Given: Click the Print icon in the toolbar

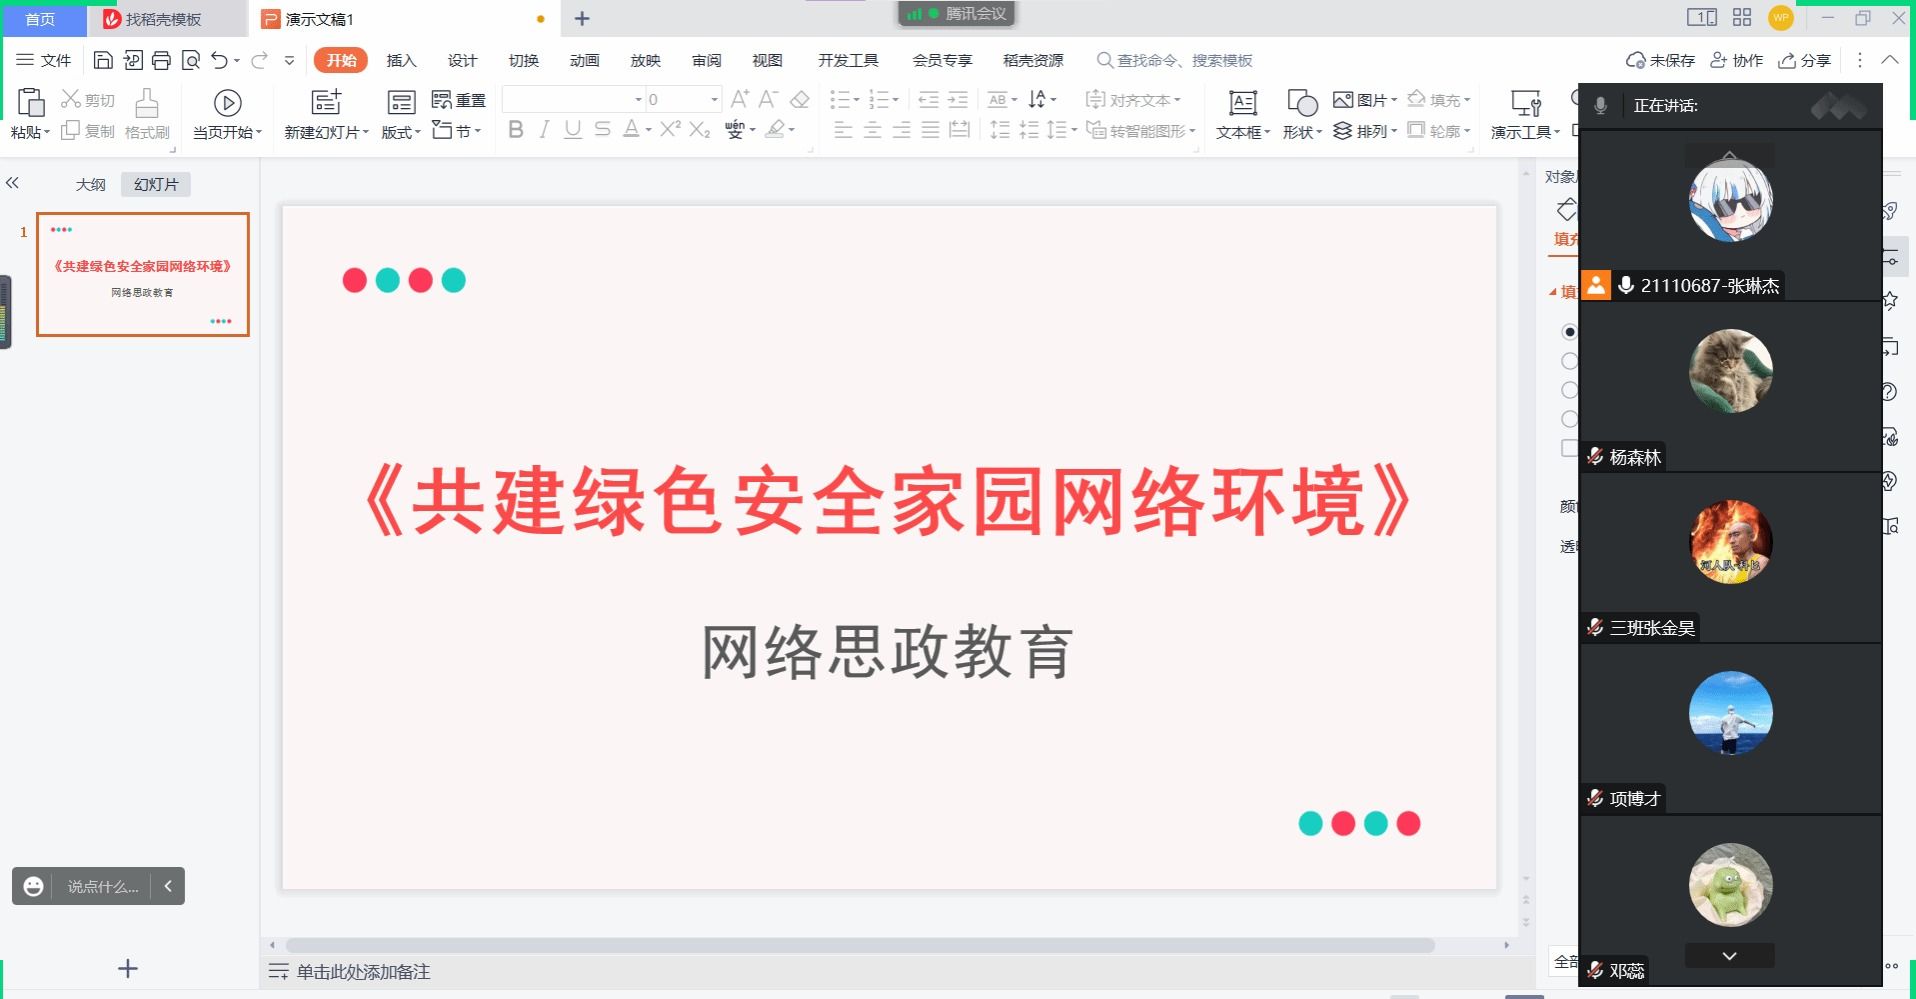Looking at the screenshot, I should [161, 60].
